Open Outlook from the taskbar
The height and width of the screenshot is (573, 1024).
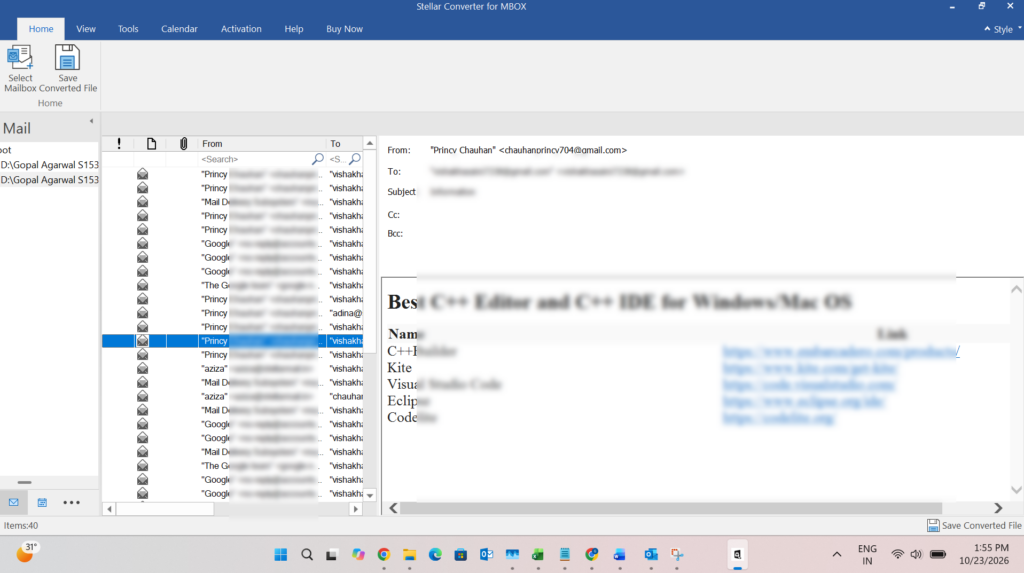click(x=487, y=555)
